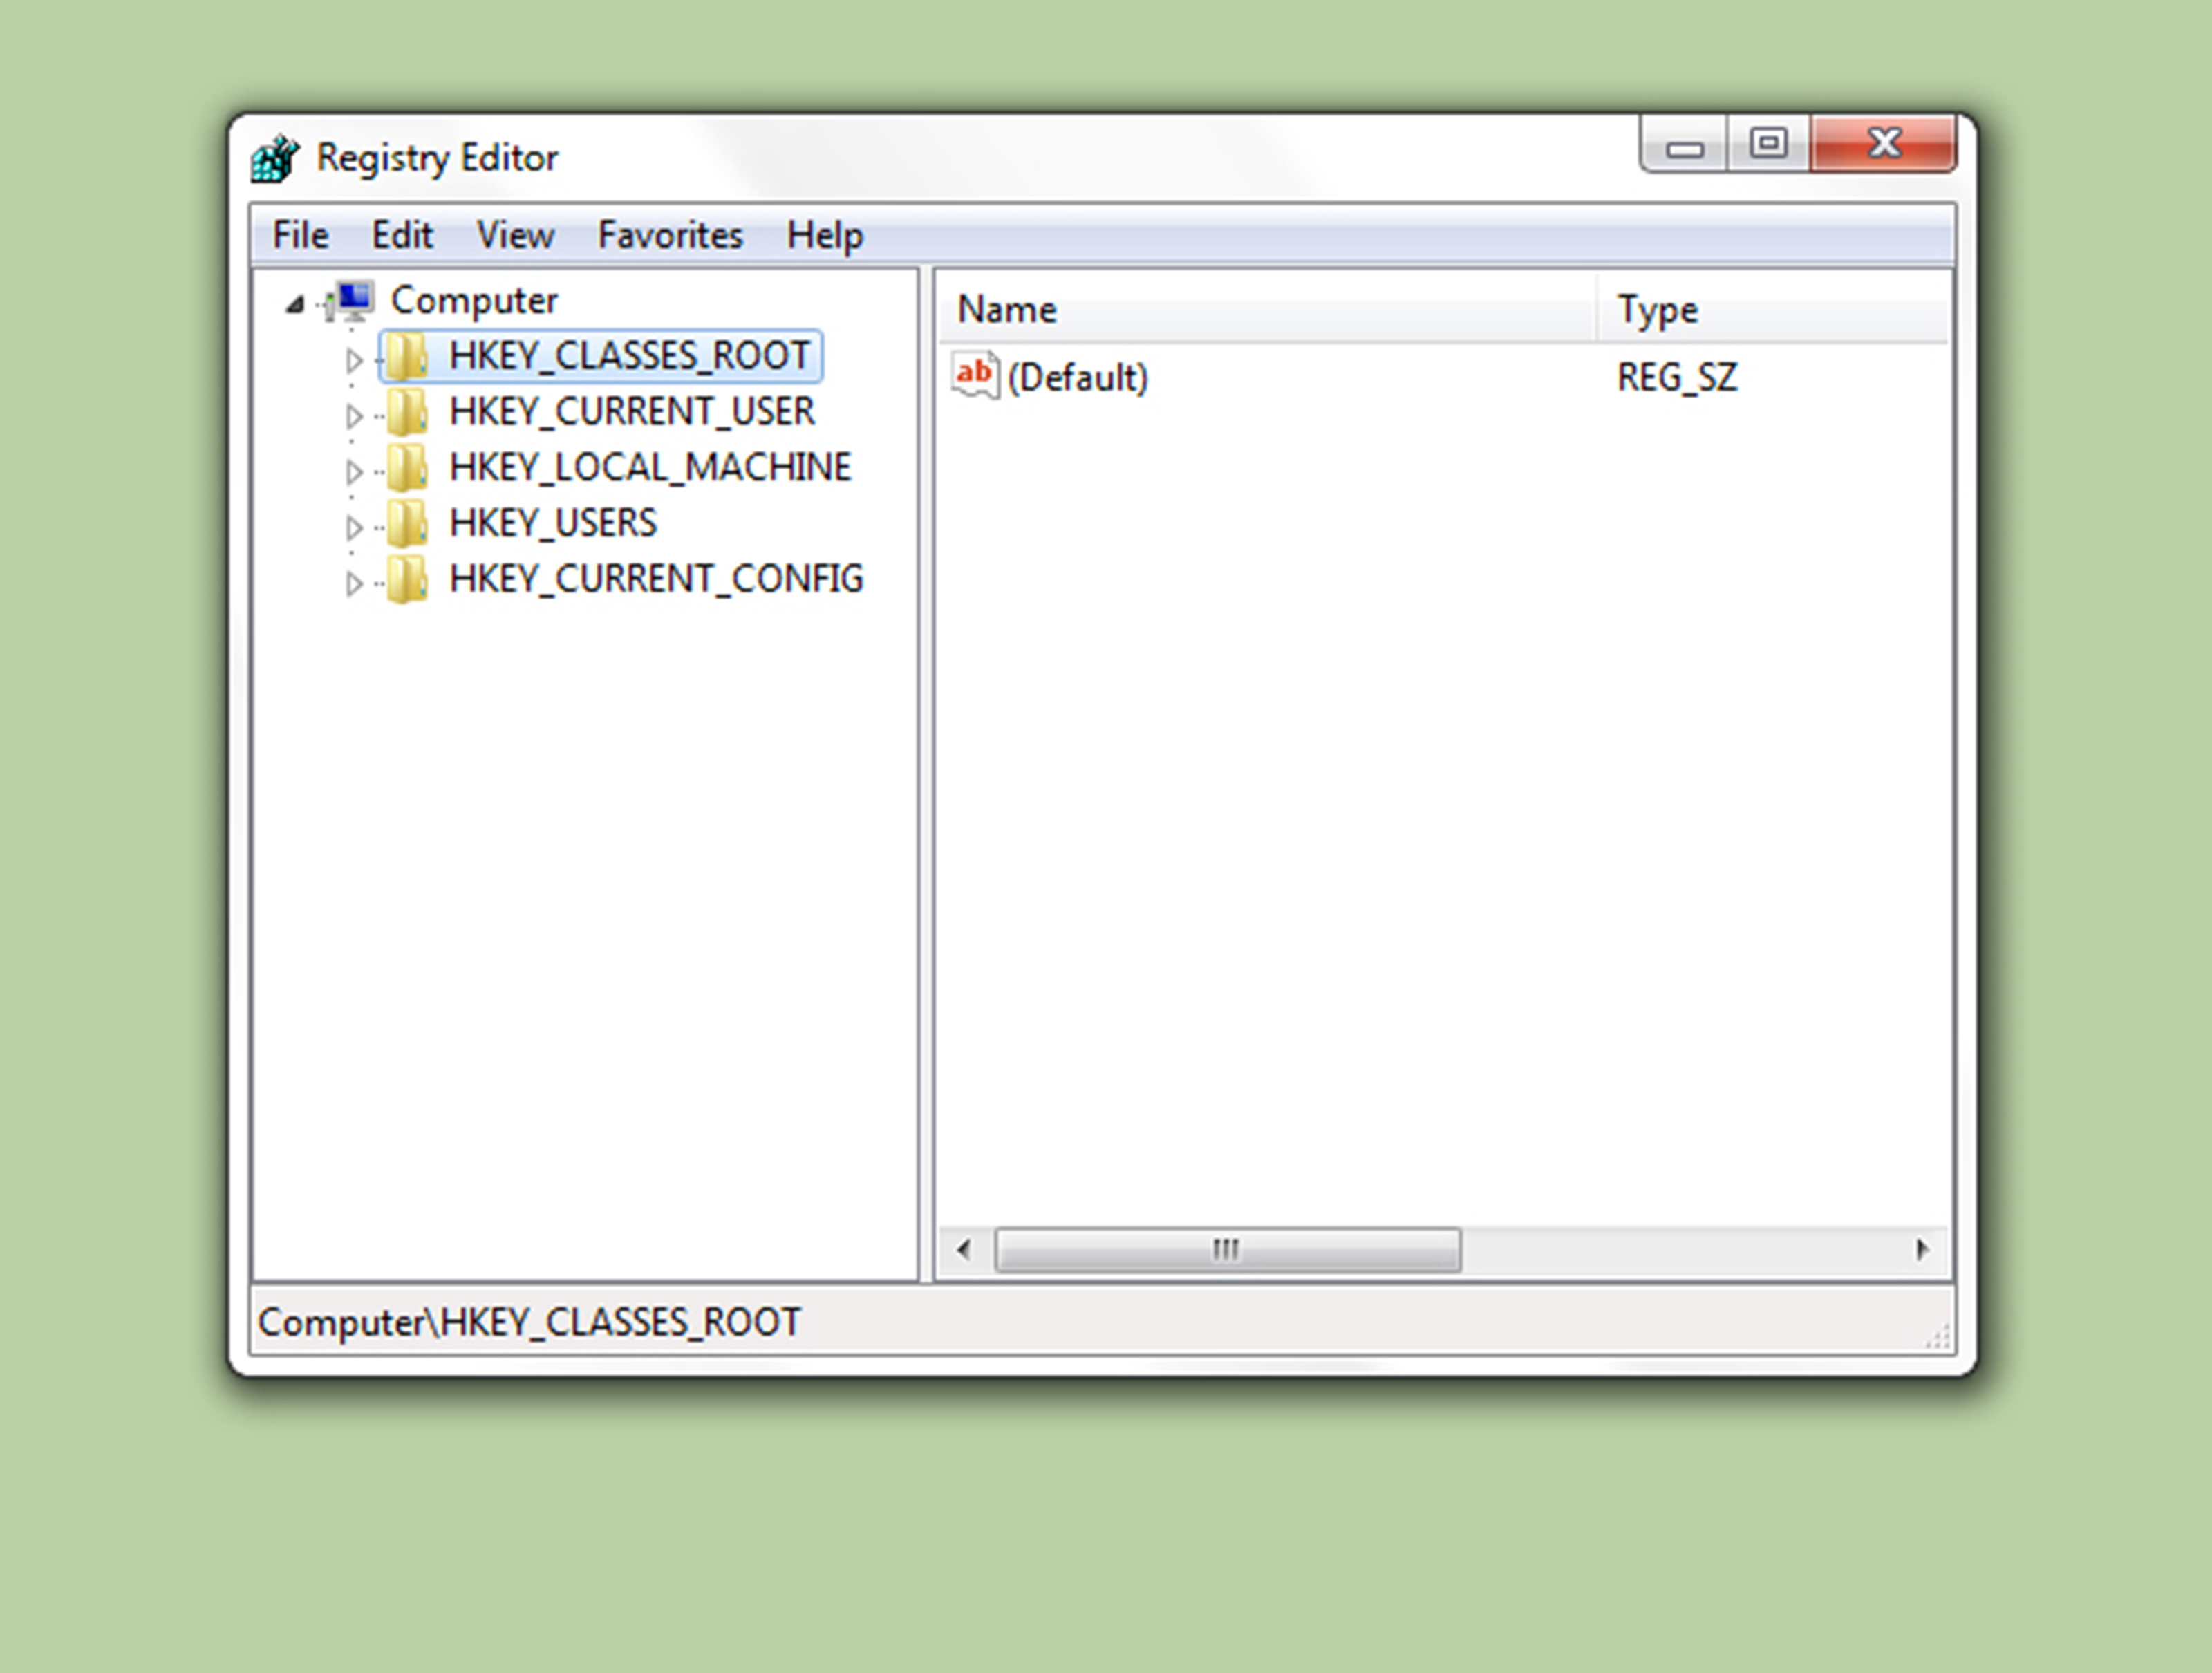Collapse the Computer root node
Image resolution: width=2212 pixels, height=1673 pixels.
294,304
